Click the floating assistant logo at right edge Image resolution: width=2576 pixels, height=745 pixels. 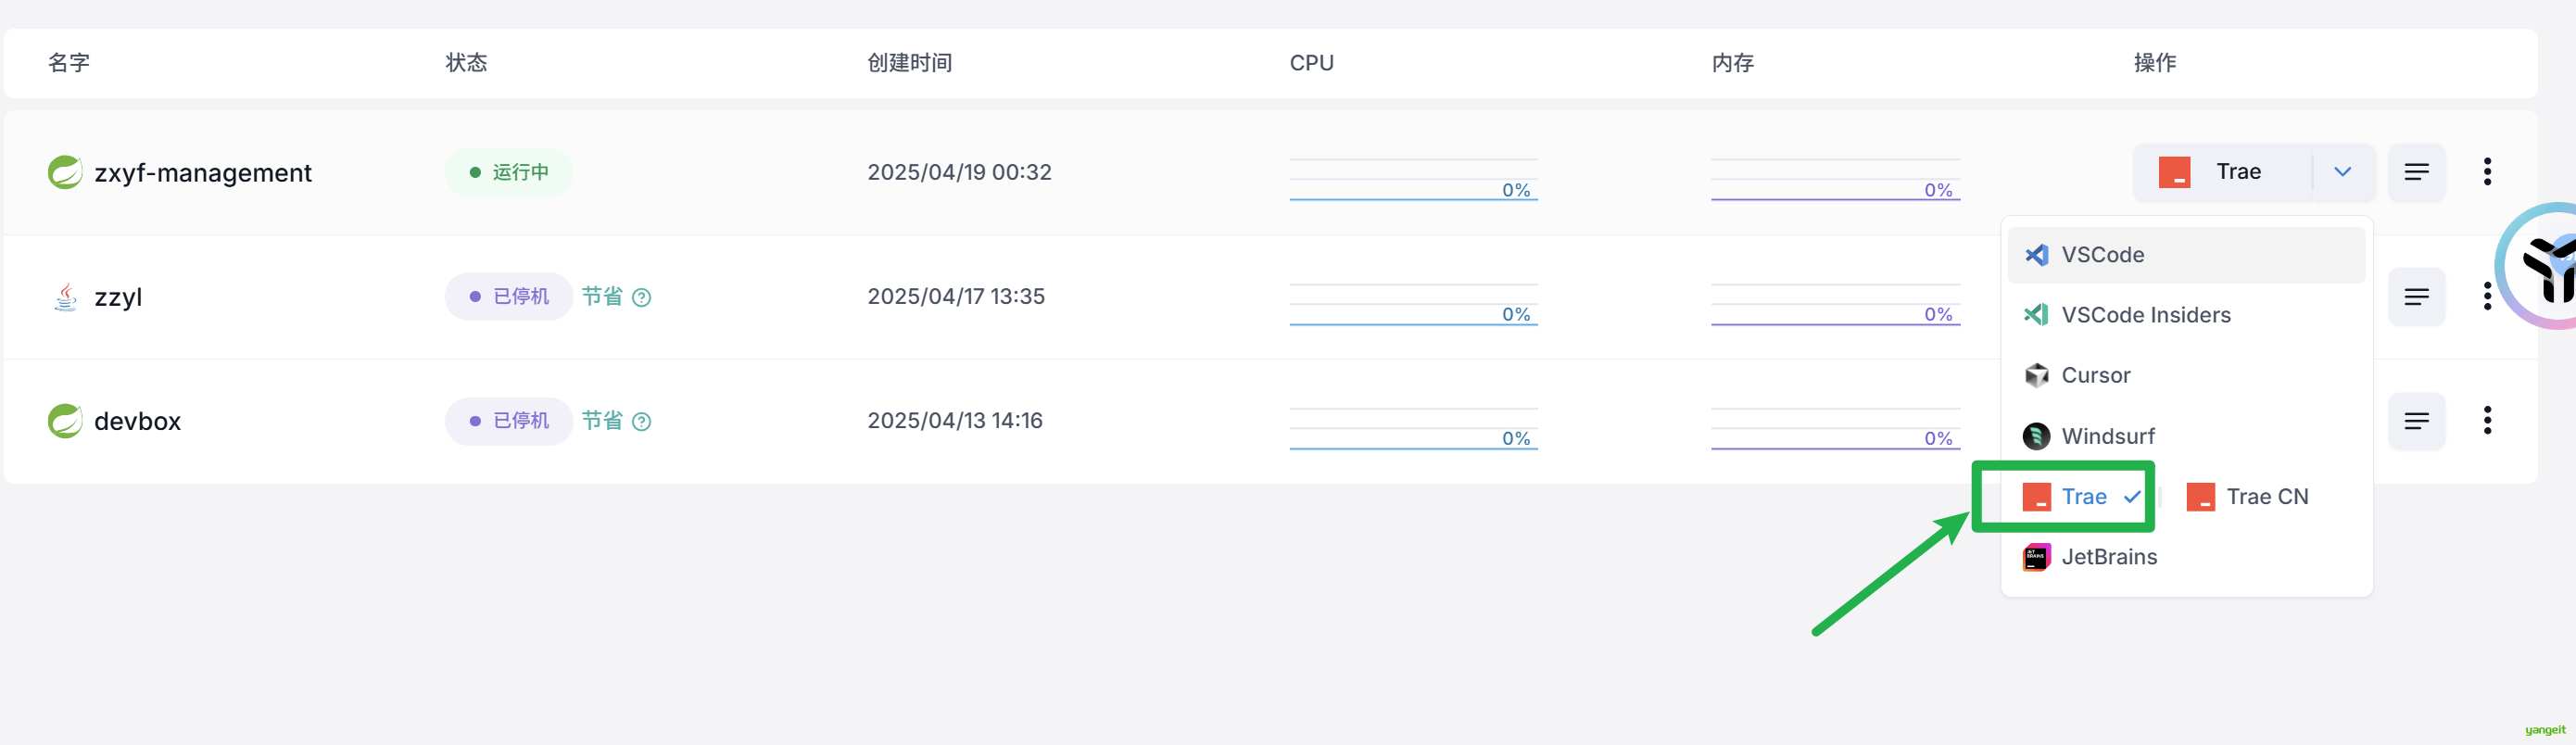pos(2537,266)
